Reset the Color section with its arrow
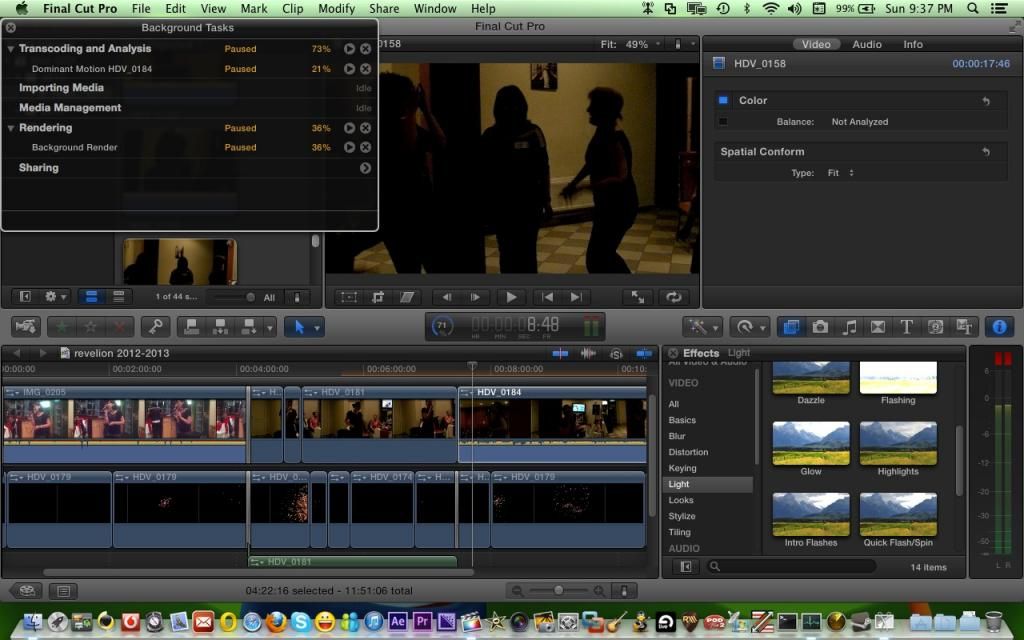The height and width of the screenshot is (640, 1024). click(986, 101)
